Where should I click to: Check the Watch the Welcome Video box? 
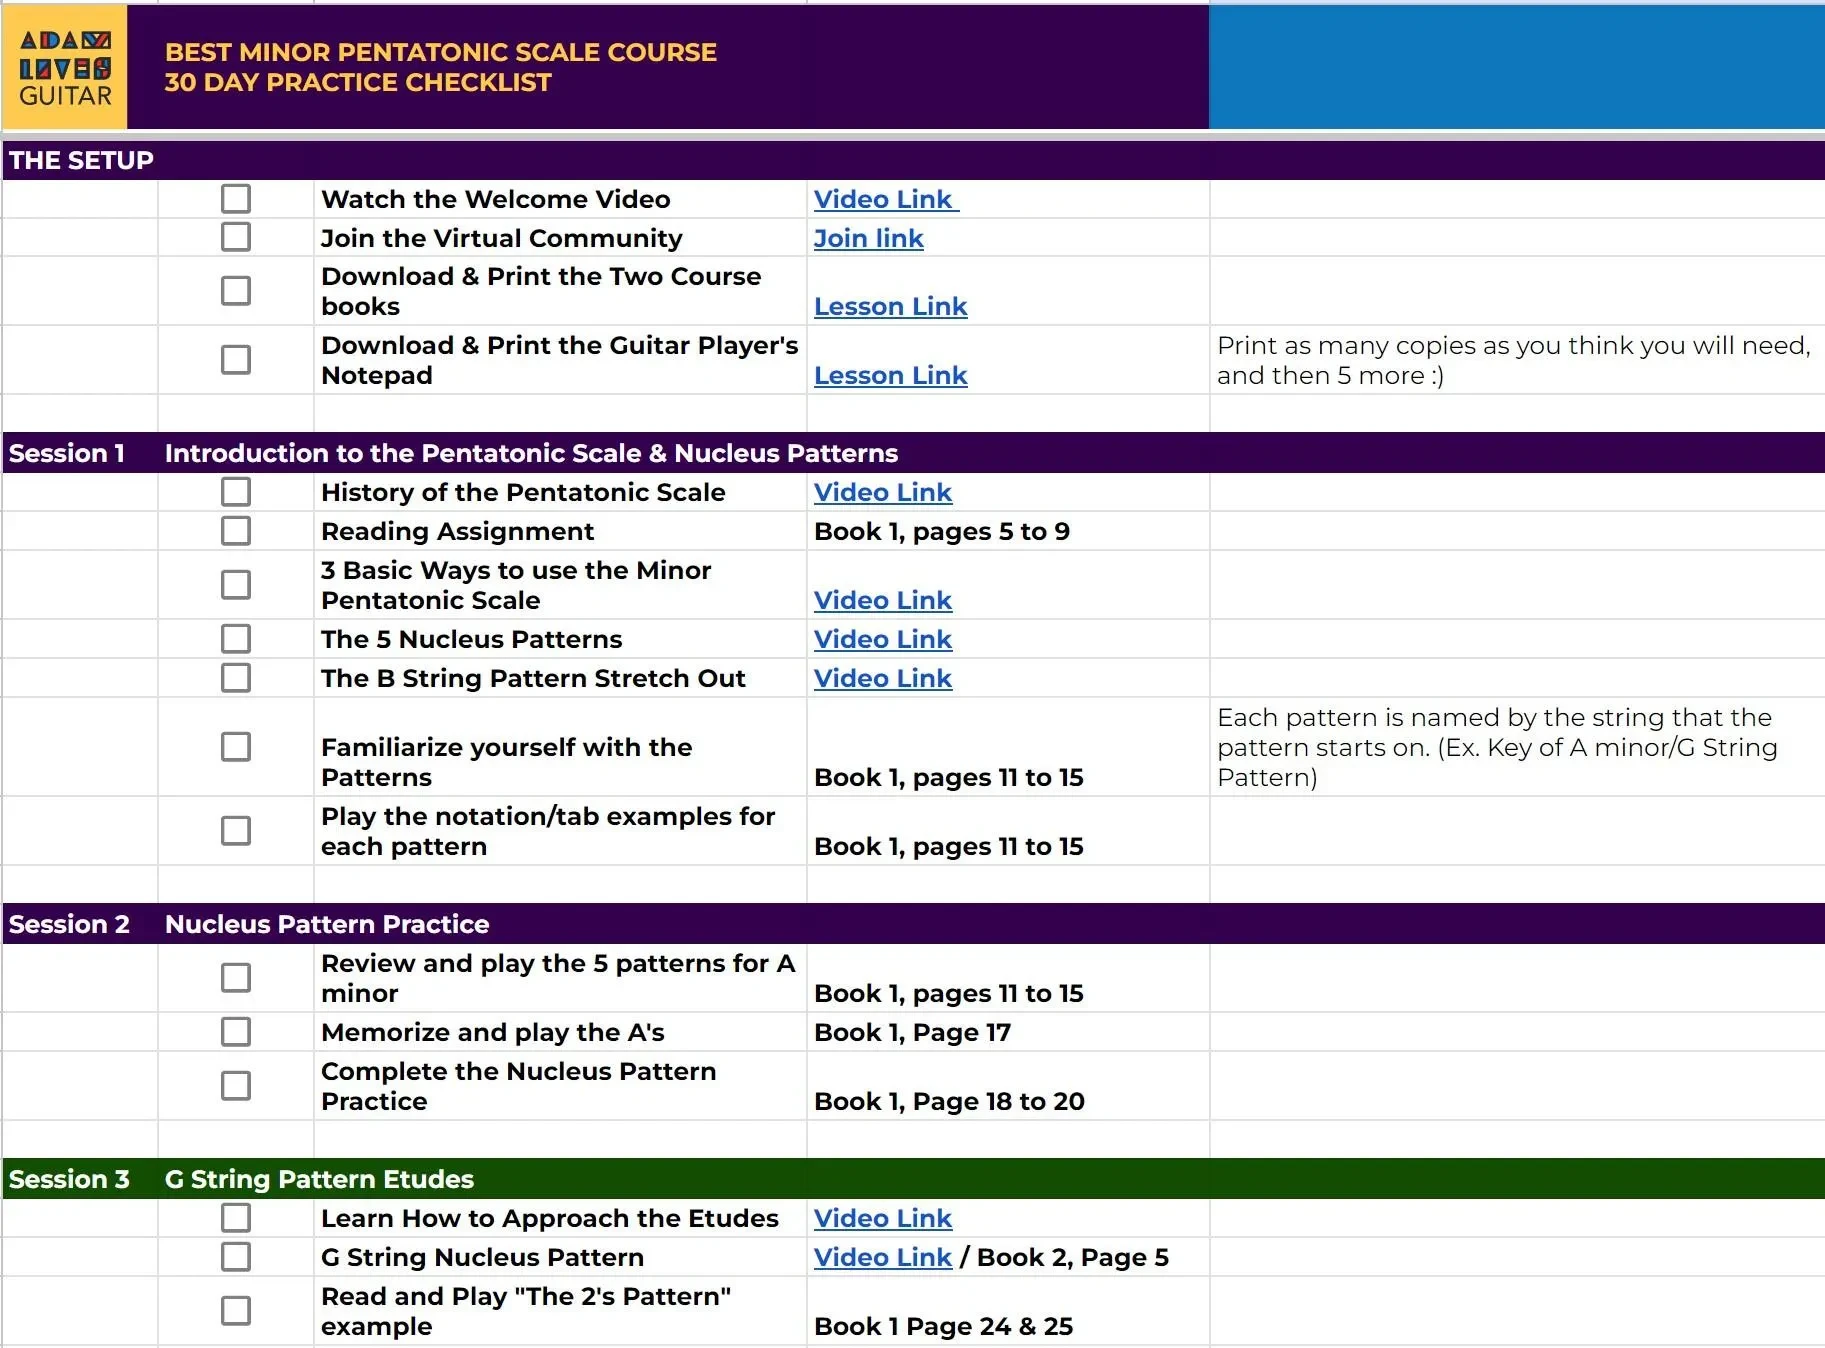236,198
